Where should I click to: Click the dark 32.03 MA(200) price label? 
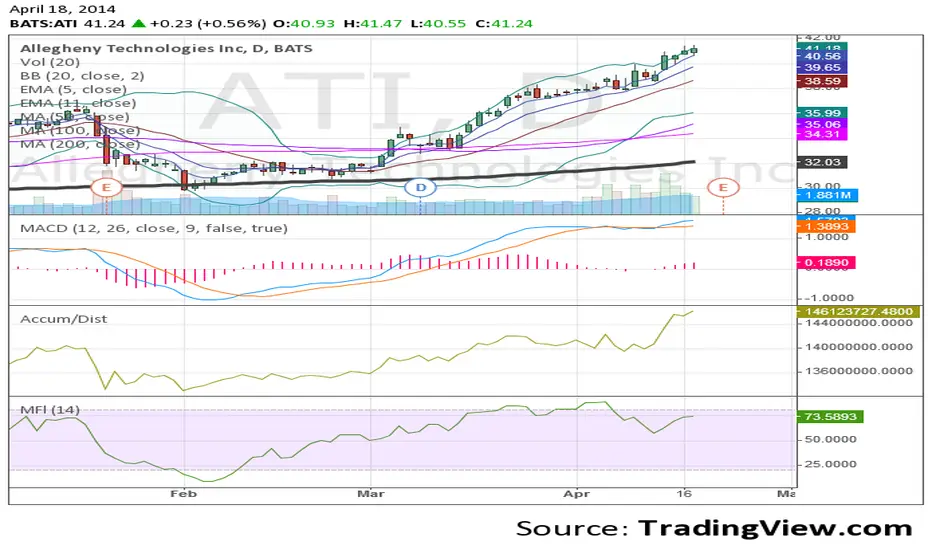coord(822,162)
